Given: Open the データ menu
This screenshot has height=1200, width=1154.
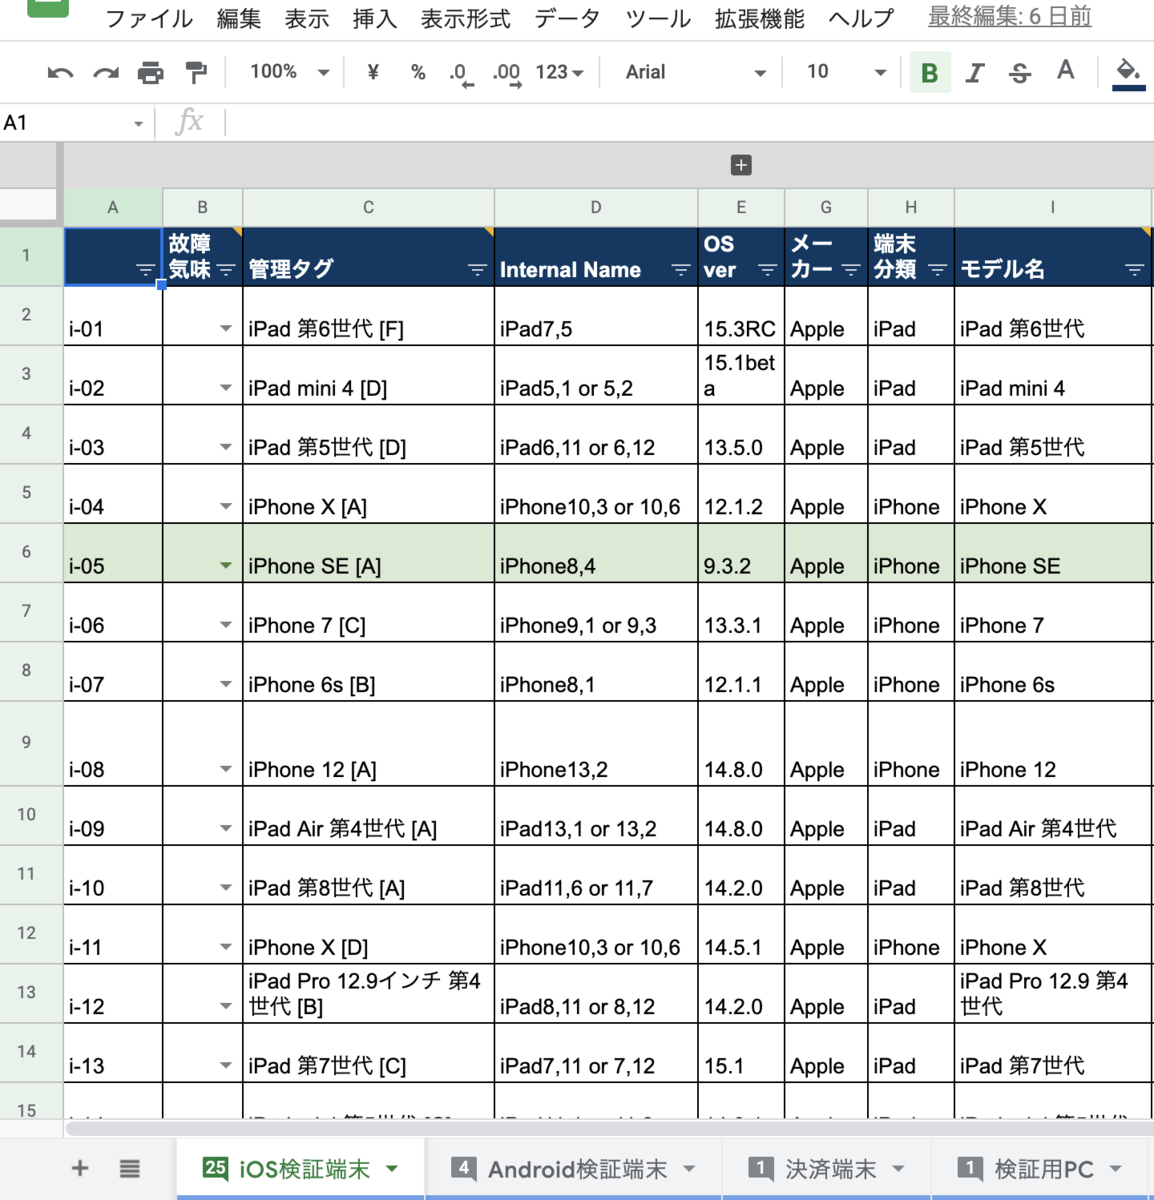Looking at the screenshot, I should point(568,18).
